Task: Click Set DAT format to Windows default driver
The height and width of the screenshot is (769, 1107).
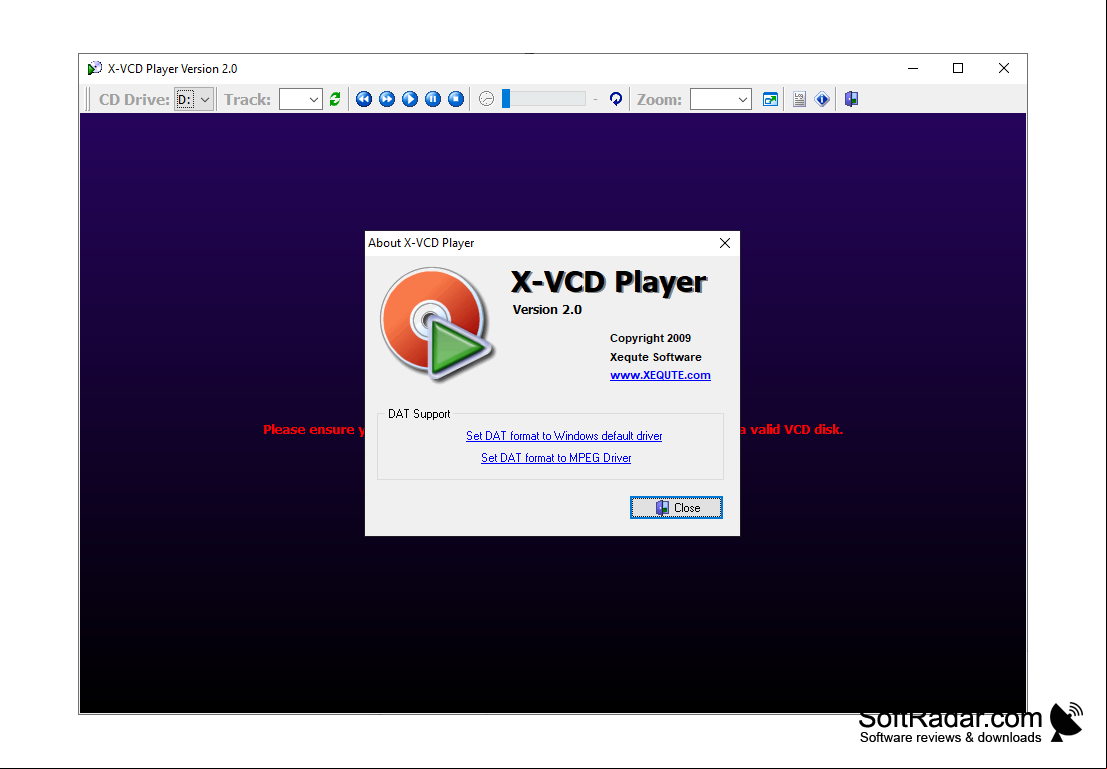Action: click(564, 436)
